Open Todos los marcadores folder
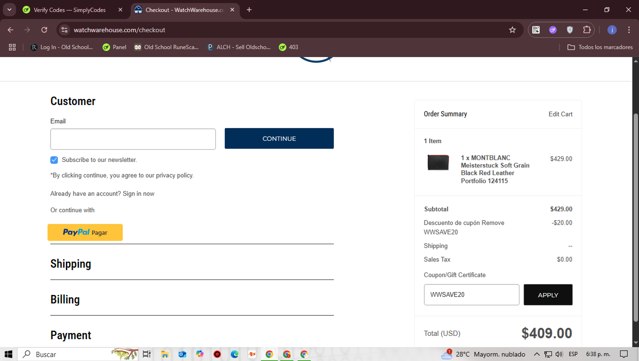This screenshot has height=361, width=639. pyautogui.click(x=600, y=47)
